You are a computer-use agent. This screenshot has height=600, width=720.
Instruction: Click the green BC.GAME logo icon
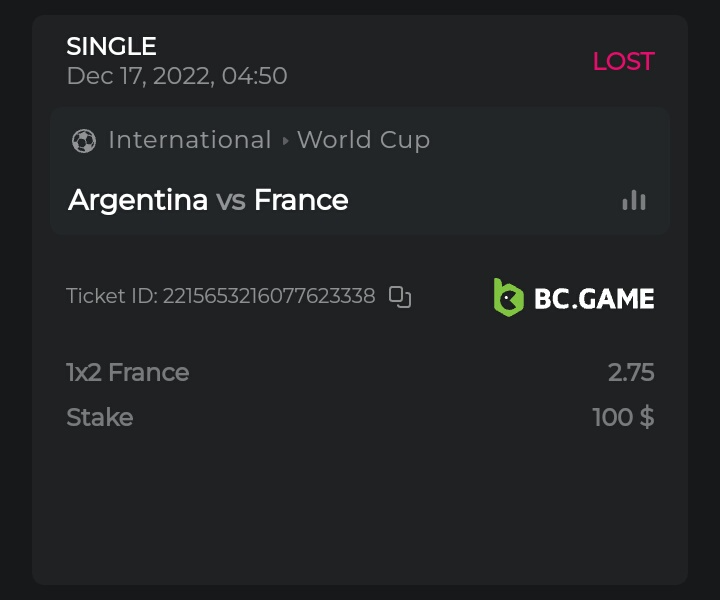click(508, 297)
